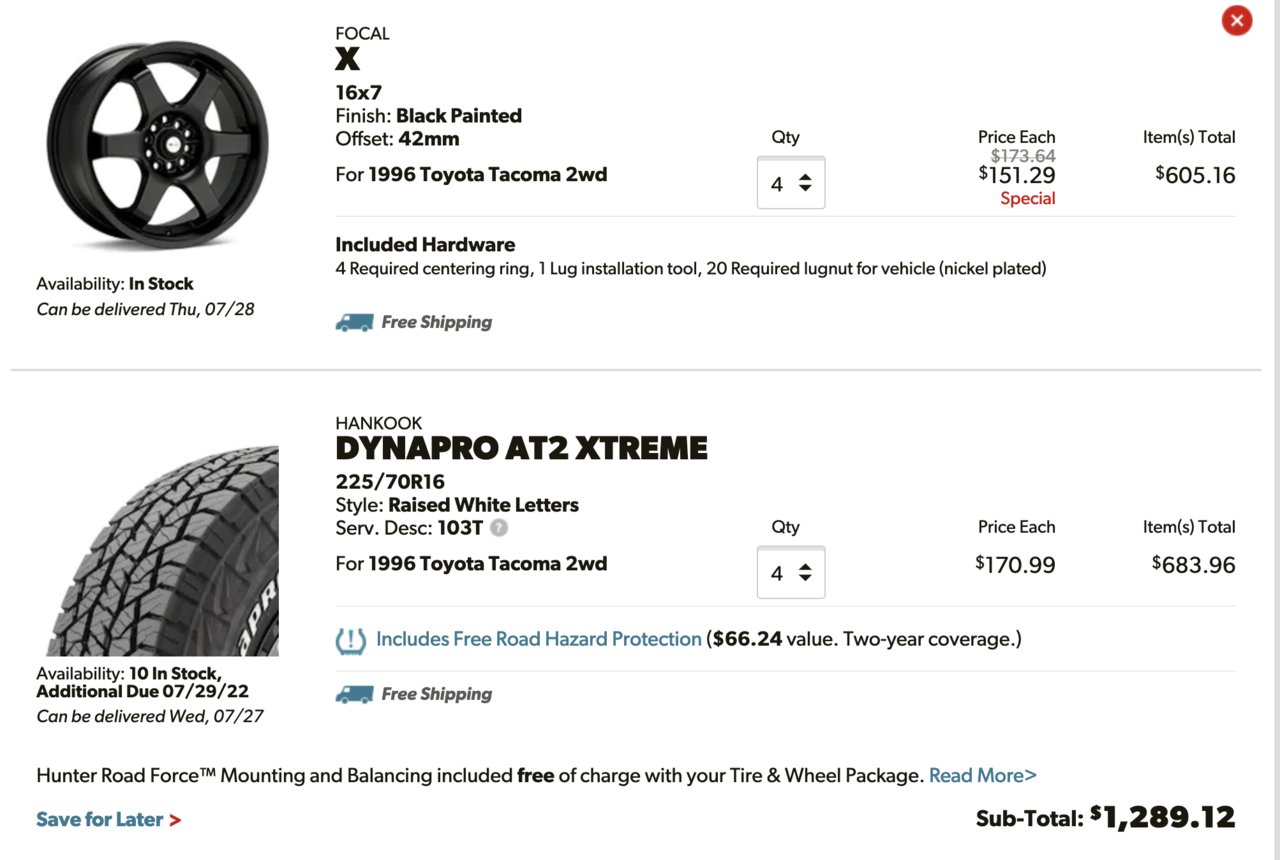The image size is (1280, 860).
Task: Remove package with red X button
Action: pyautogui.click(x=1237, y=20)
